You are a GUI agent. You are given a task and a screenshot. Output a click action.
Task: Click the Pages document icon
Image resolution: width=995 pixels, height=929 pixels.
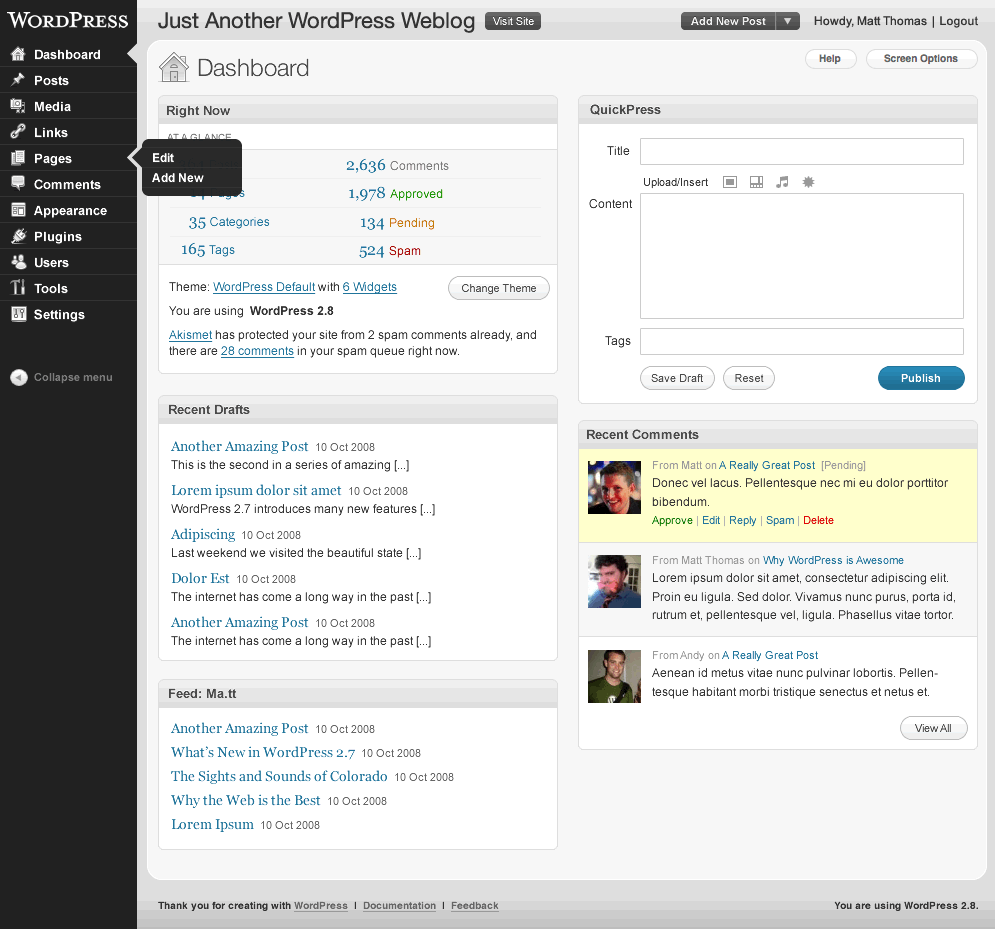pos(18,158)
